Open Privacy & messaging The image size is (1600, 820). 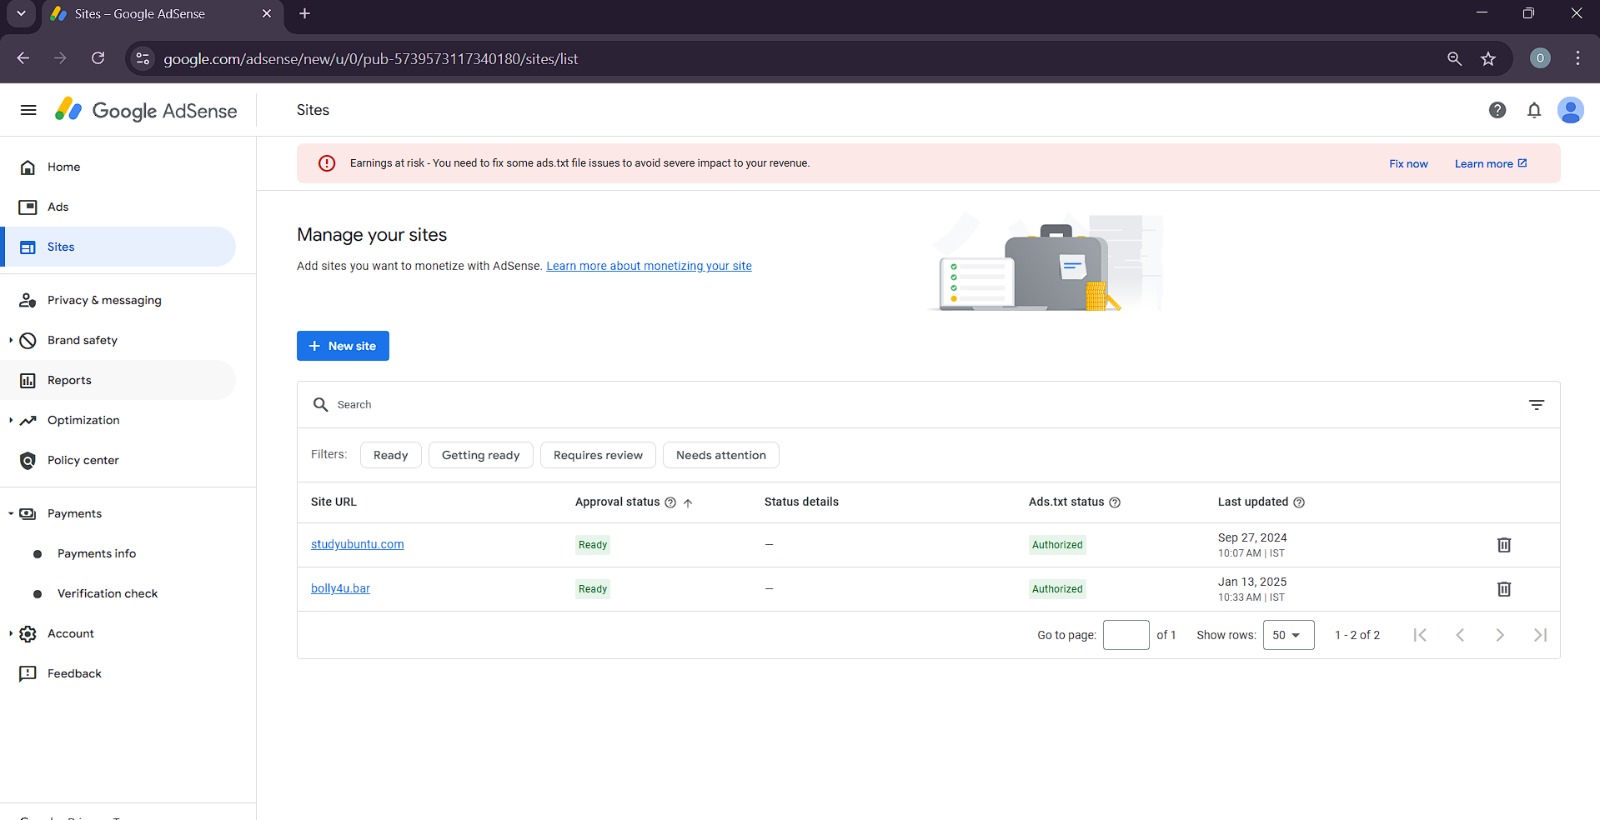(120, 300)
